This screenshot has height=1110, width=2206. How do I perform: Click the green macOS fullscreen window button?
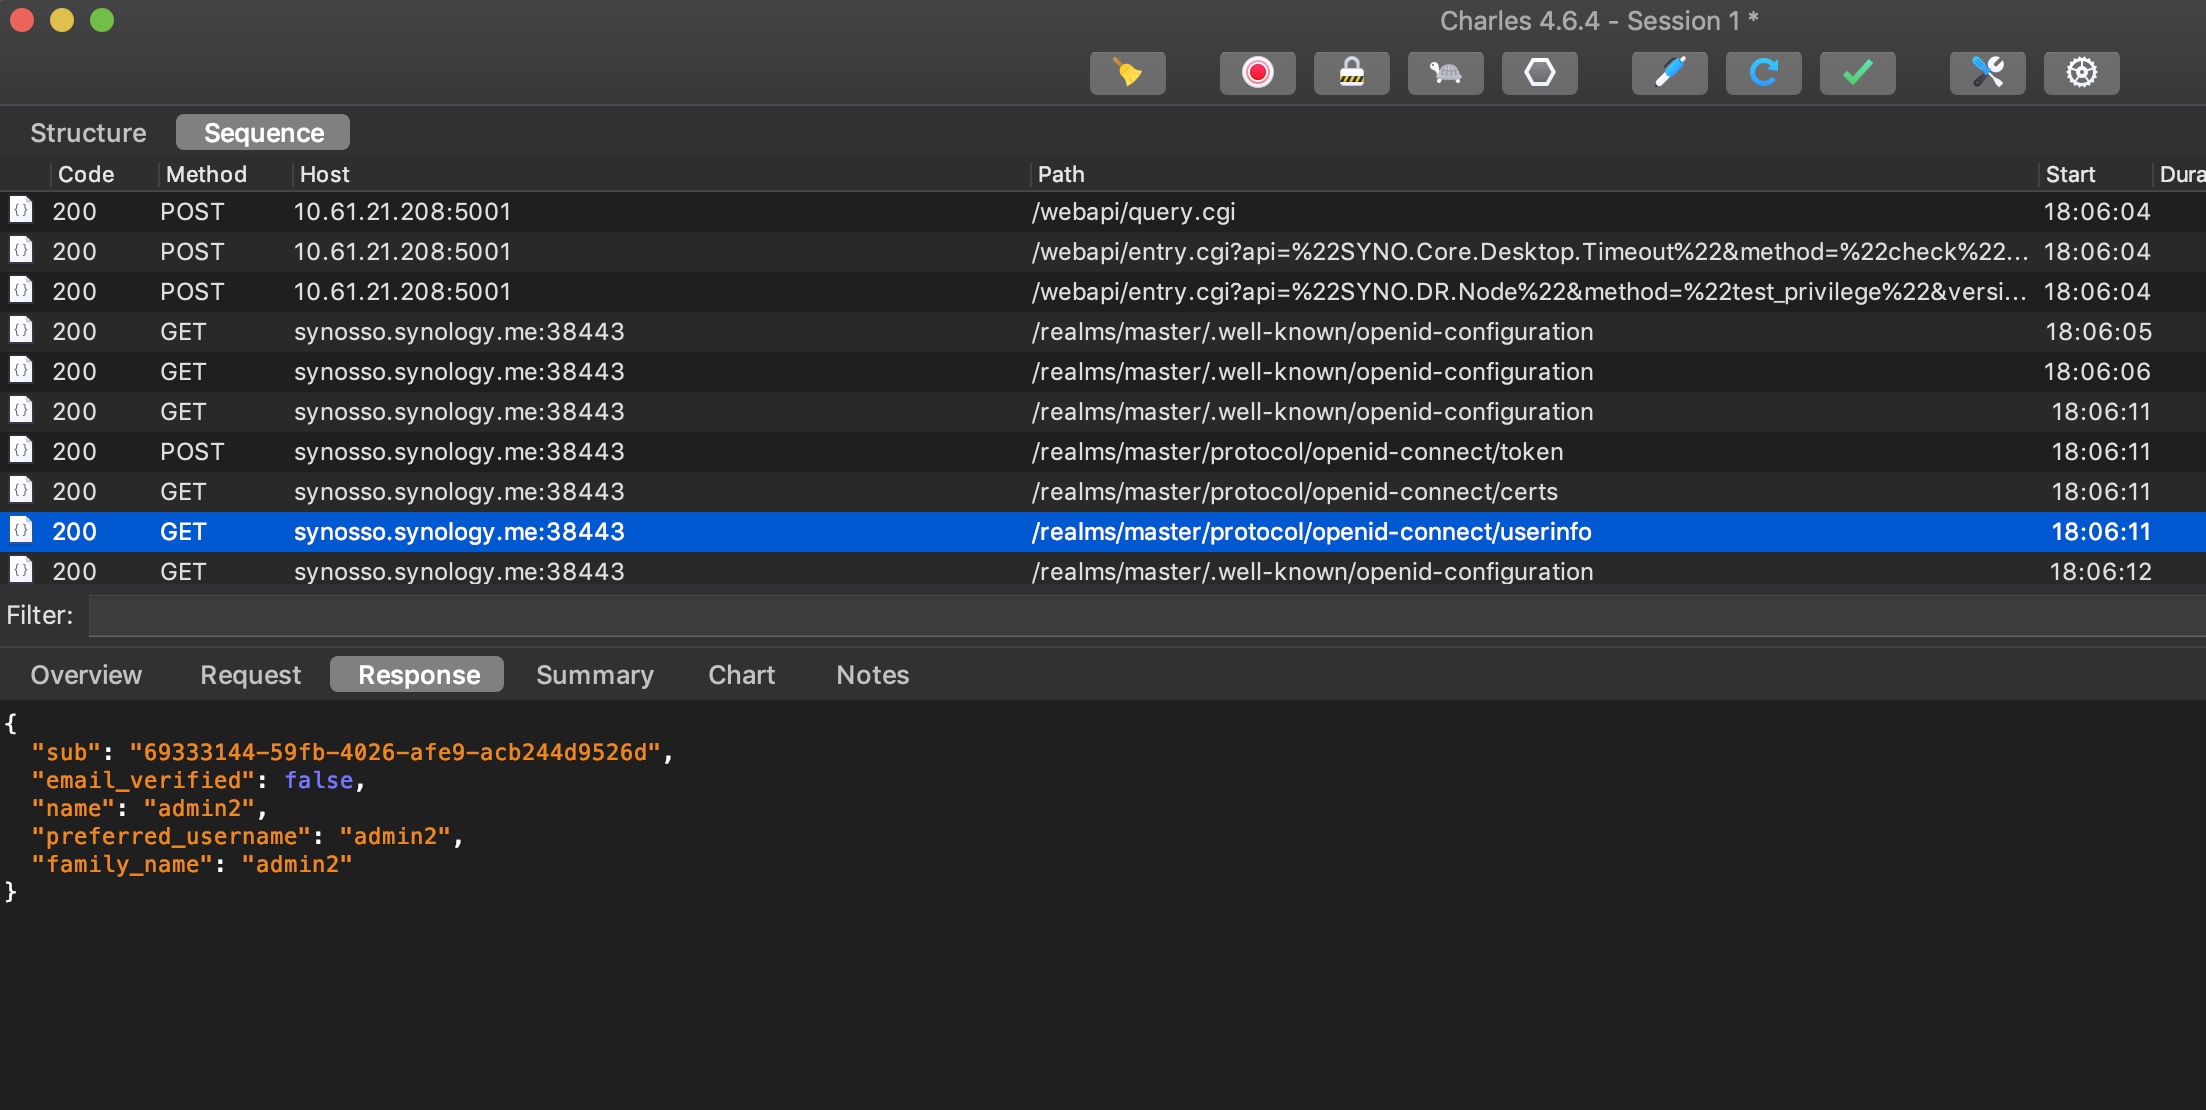102,20
